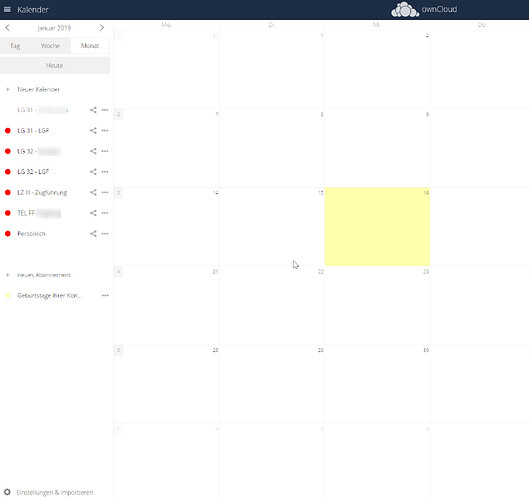Screen dimensions: 529x500
Task: Open more options for LG 32 - LGF
Action: click(105, 172)
